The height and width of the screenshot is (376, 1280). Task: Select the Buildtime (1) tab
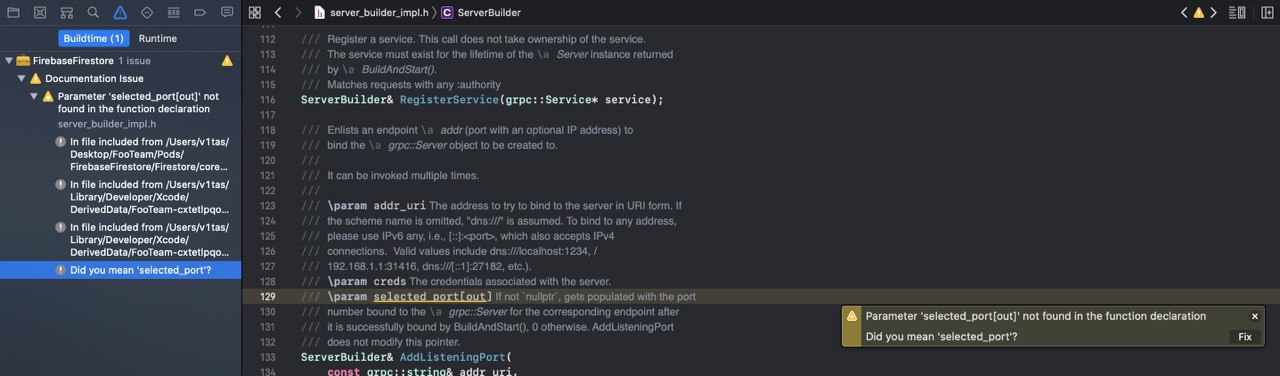click(x=94, y=38)
